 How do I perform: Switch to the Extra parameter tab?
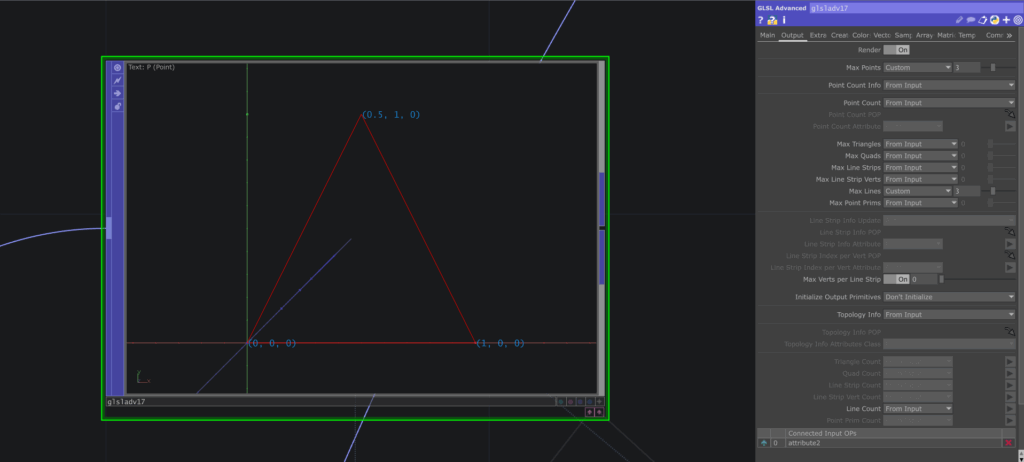coord(818,35)
